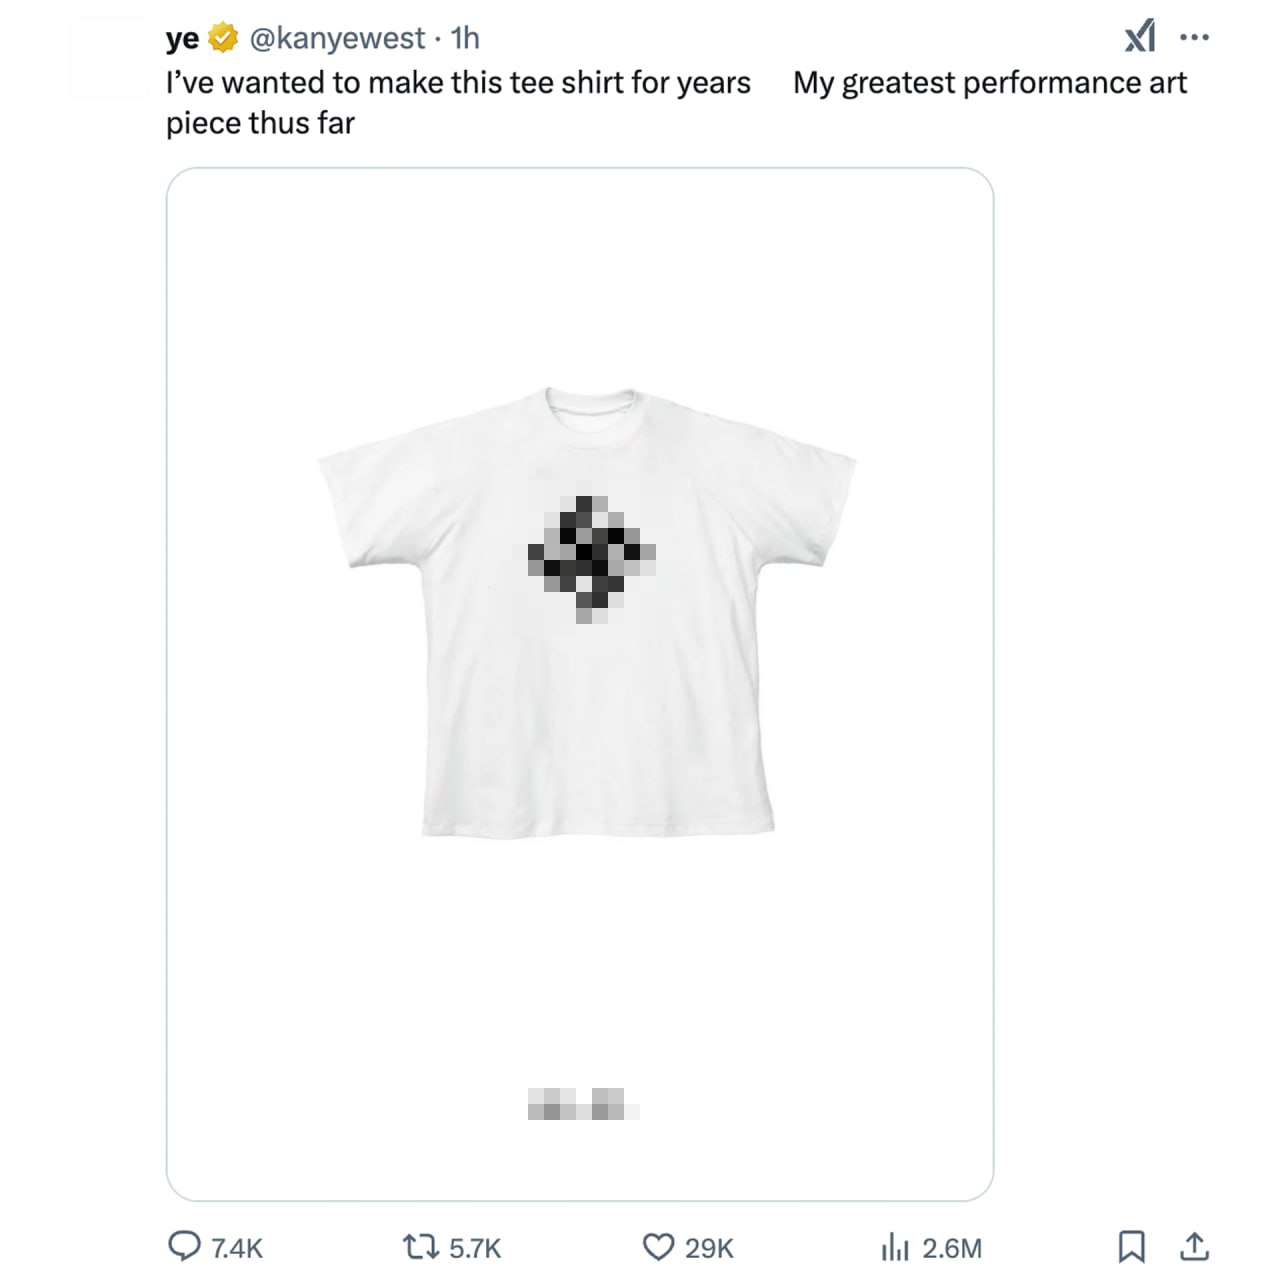The image size is (1280, 1280).
Task: Click the "My greatest performance art" text
Action: pyautogui.click(x=989, y=82)
